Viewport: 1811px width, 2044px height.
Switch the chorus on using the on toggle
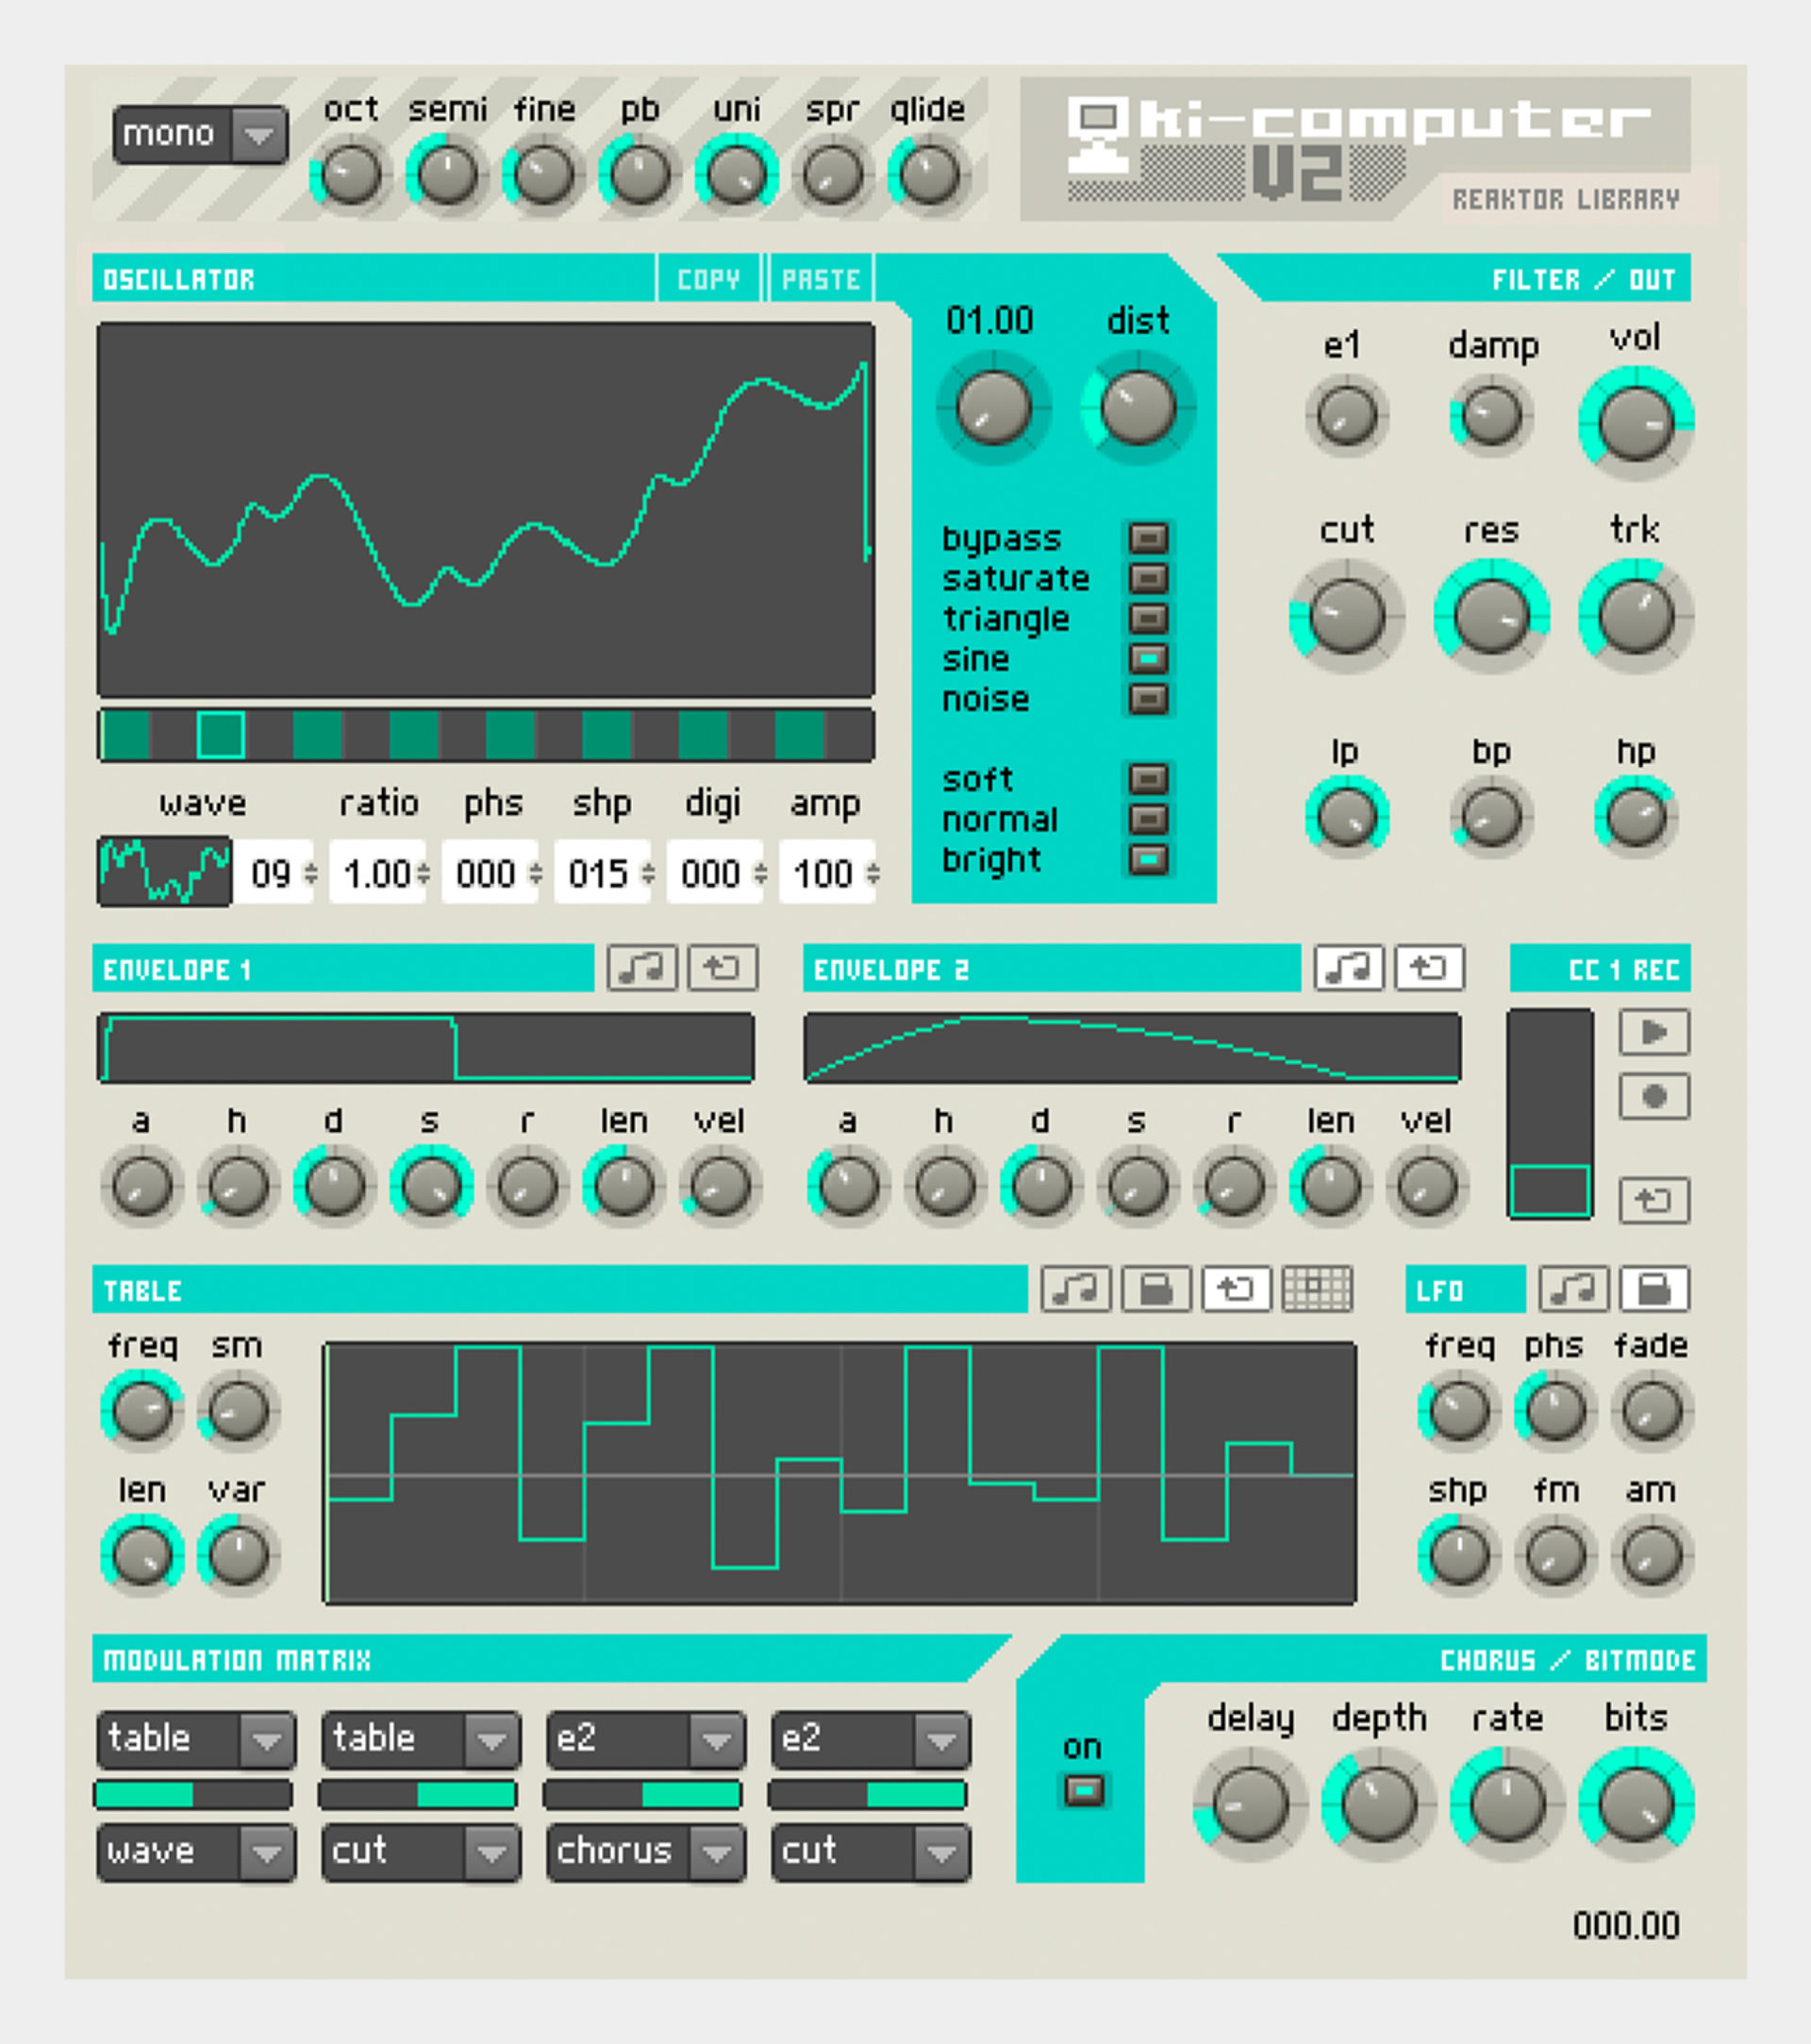pyautogui.click(x=1083, y=1790)
